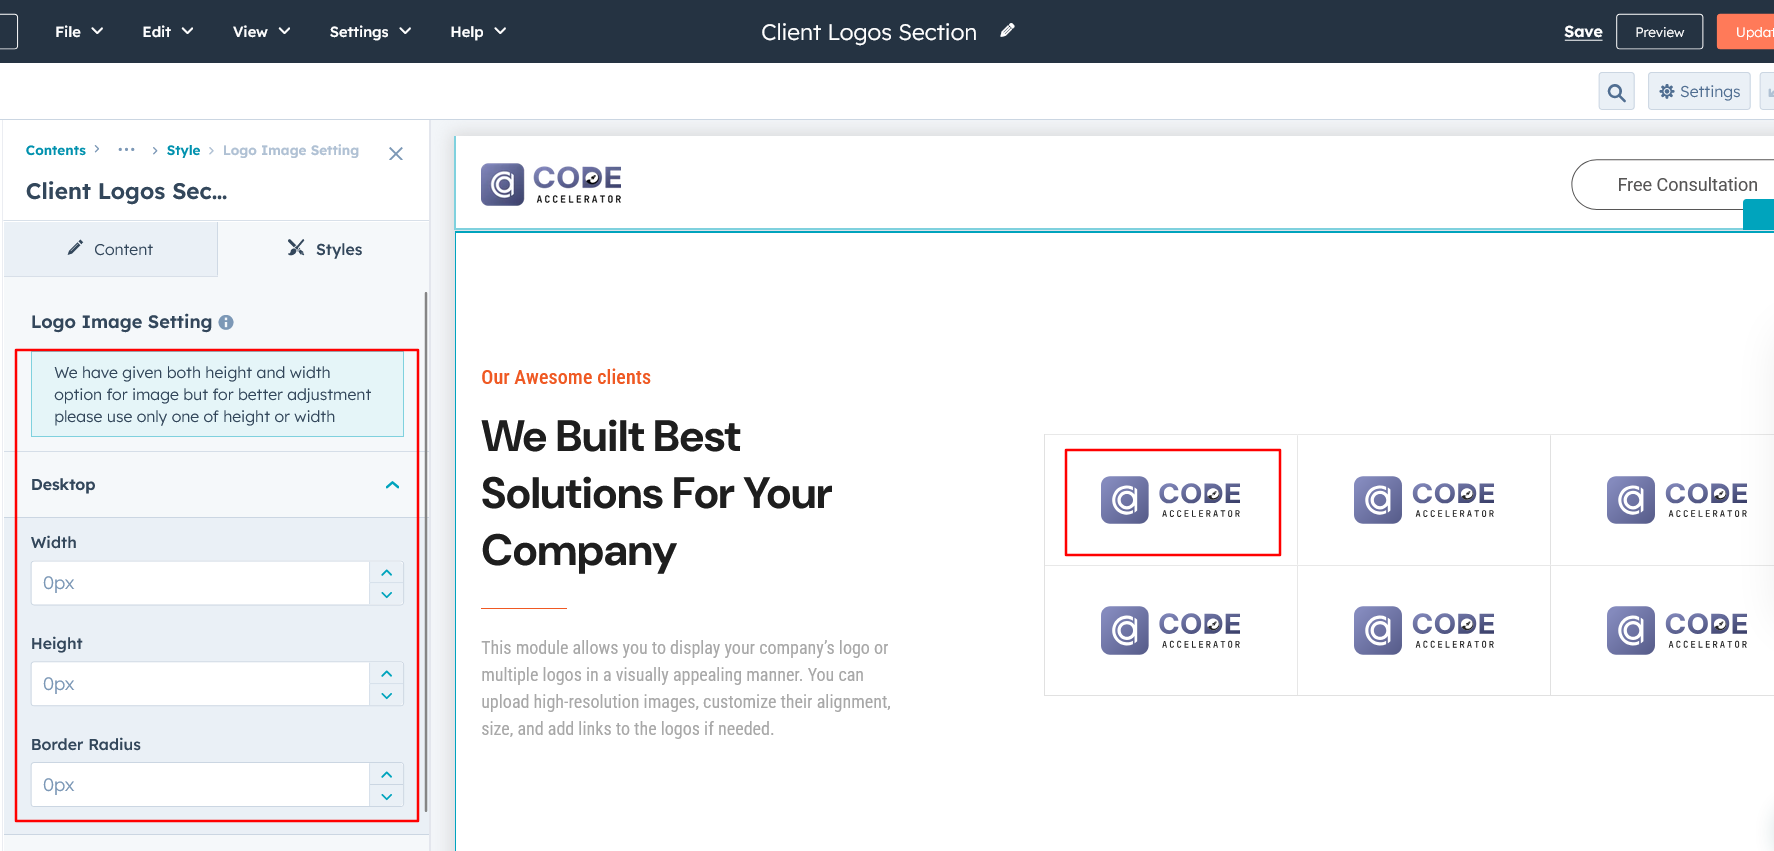Switch to the Content tab
The height and width of the screenshot is (851, 1774).
tap(111, 249)
